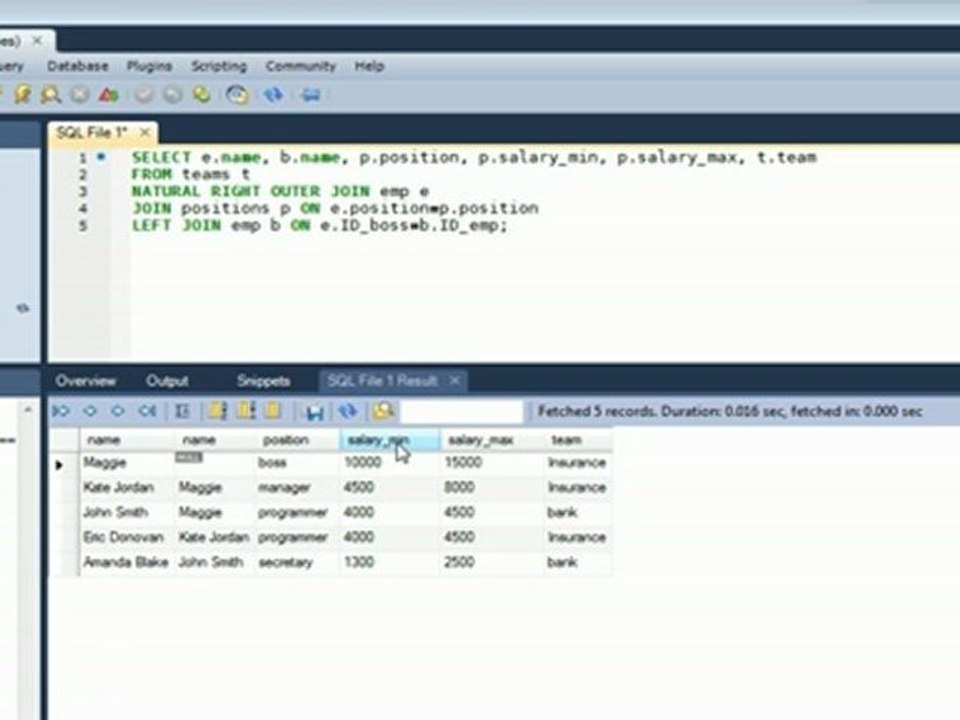This screenshot has height=720, width=960.
Task: Click the small icon on the left sidebar edge
Action: click(23, 308)
